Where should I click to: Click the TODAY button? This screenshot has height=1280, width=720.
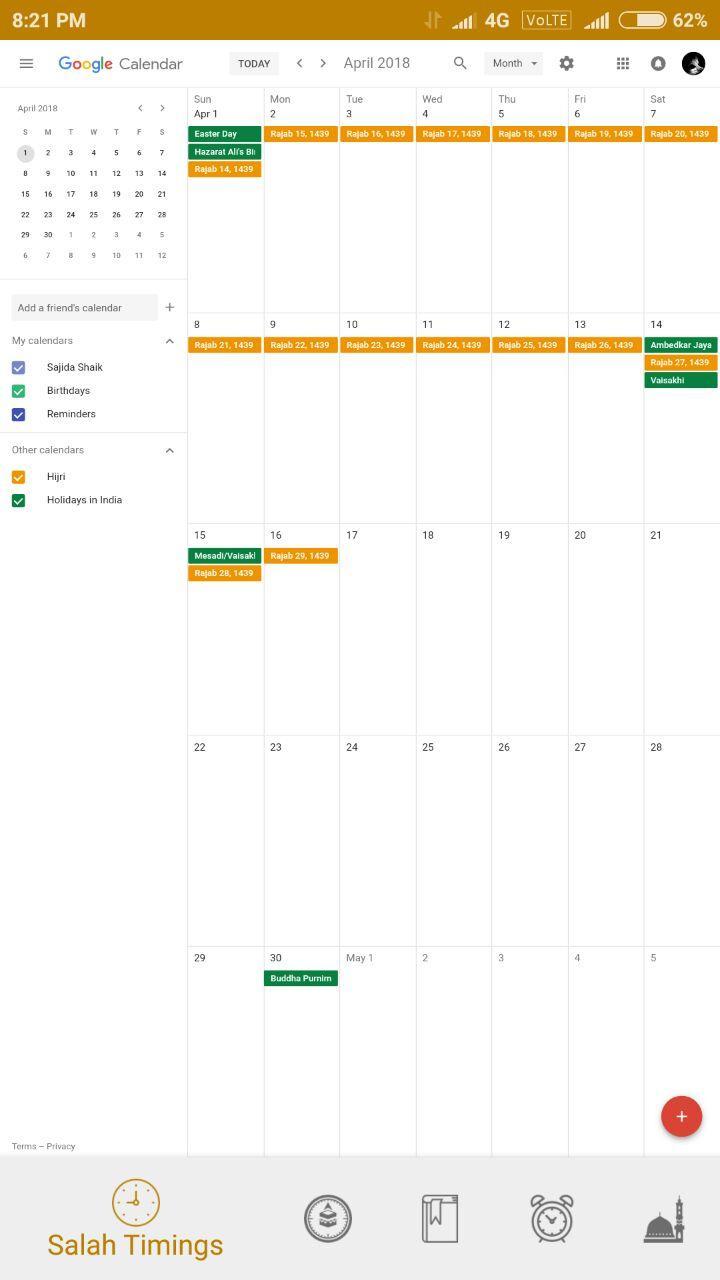point(254,63)
